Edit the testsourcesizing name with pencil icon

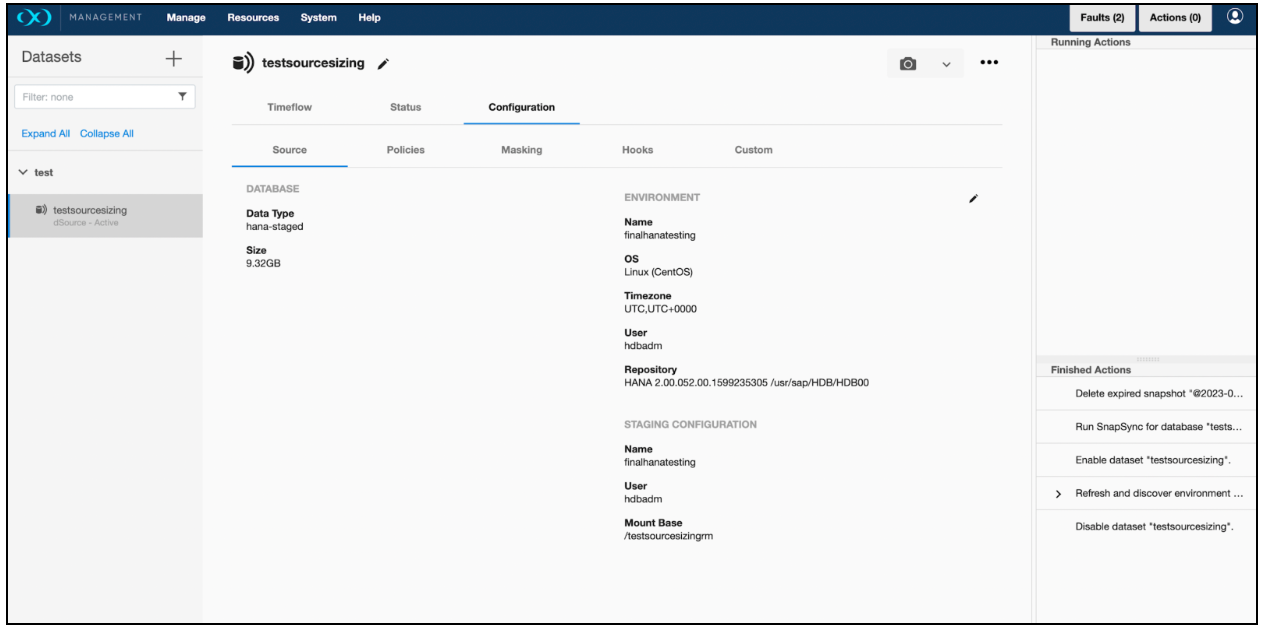(383, 63)
